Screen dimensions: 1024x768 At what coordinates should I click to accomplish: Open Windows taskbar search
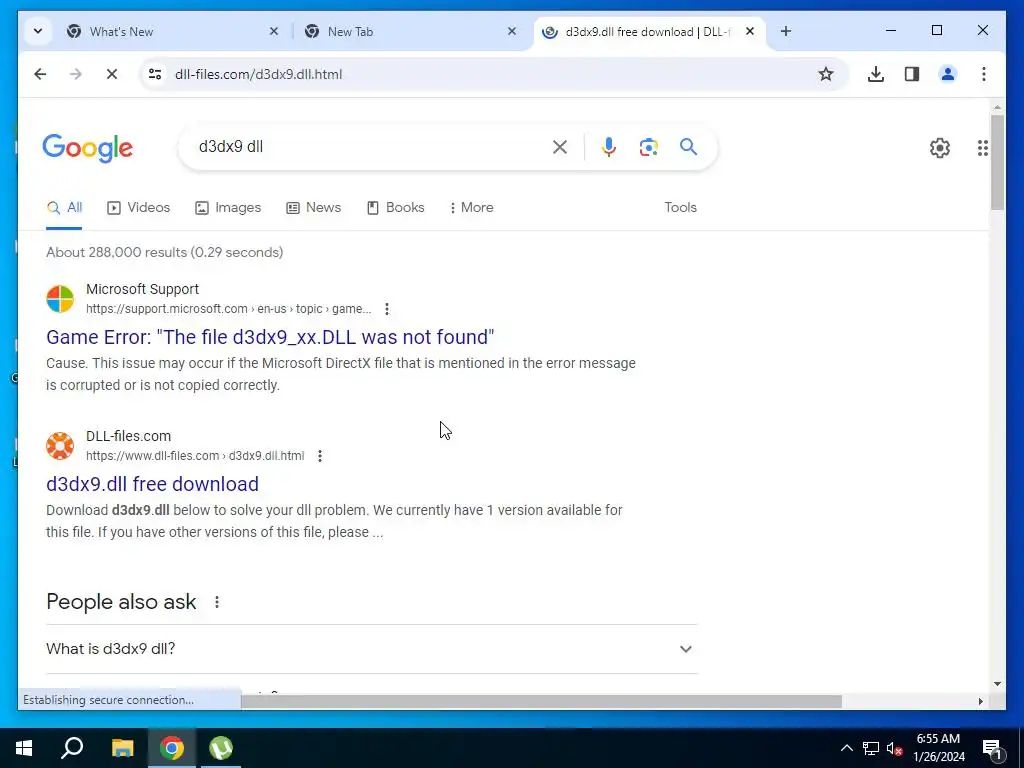click(72, 748)
